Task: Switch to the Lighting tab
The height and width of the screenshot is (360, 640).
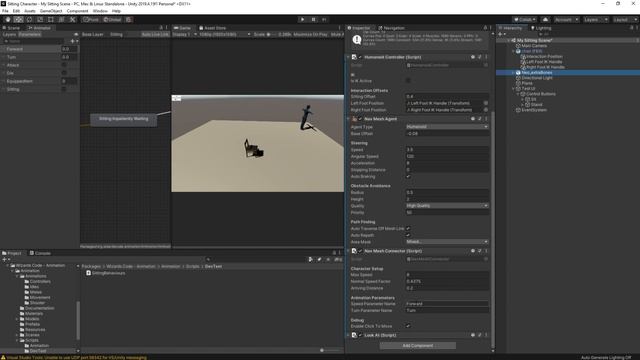Action: click(540, 28)
